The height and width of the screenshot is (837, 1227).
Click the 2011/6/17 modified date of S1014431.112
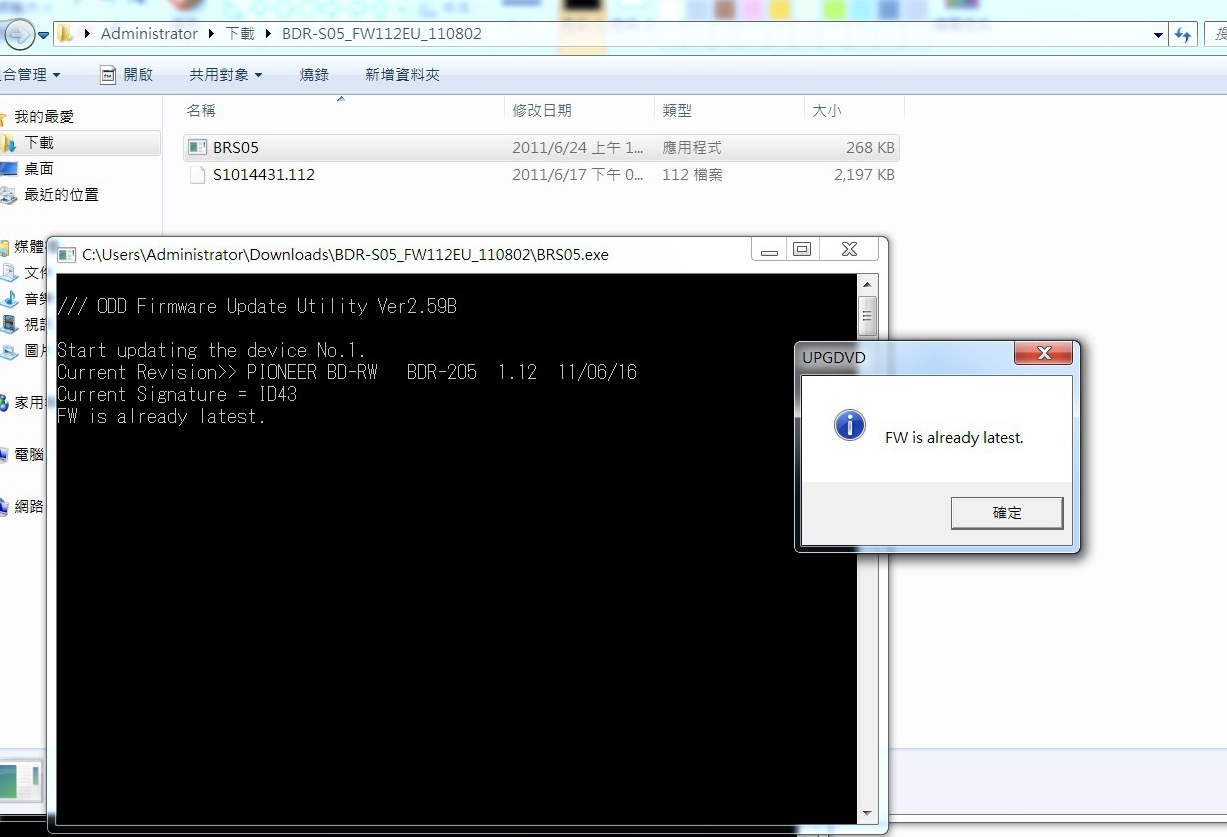click(x=578, y=175)
